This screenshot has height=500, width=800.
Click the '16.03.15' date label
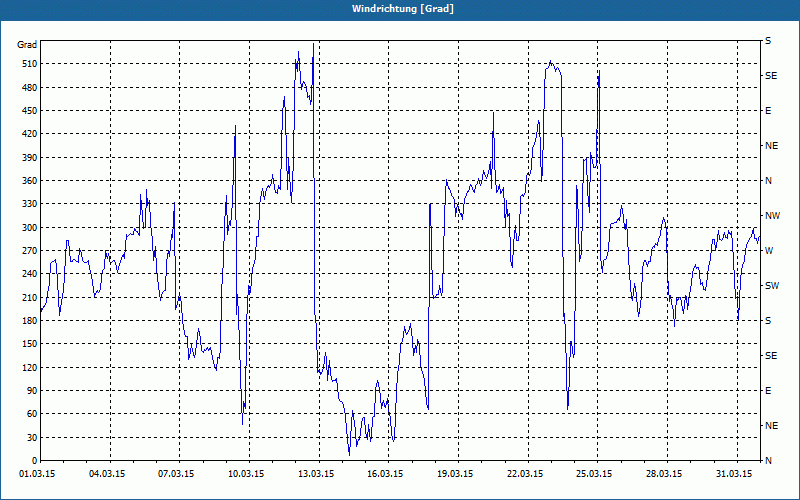pos(385,474)
